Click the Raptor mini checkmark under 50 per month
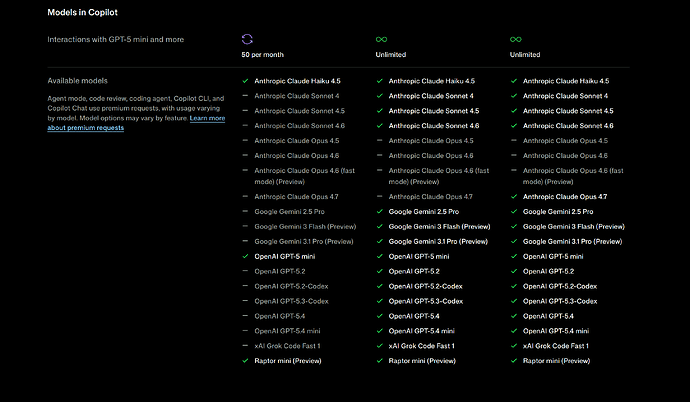This screenshot has height=402, width=690. [245, 361]
